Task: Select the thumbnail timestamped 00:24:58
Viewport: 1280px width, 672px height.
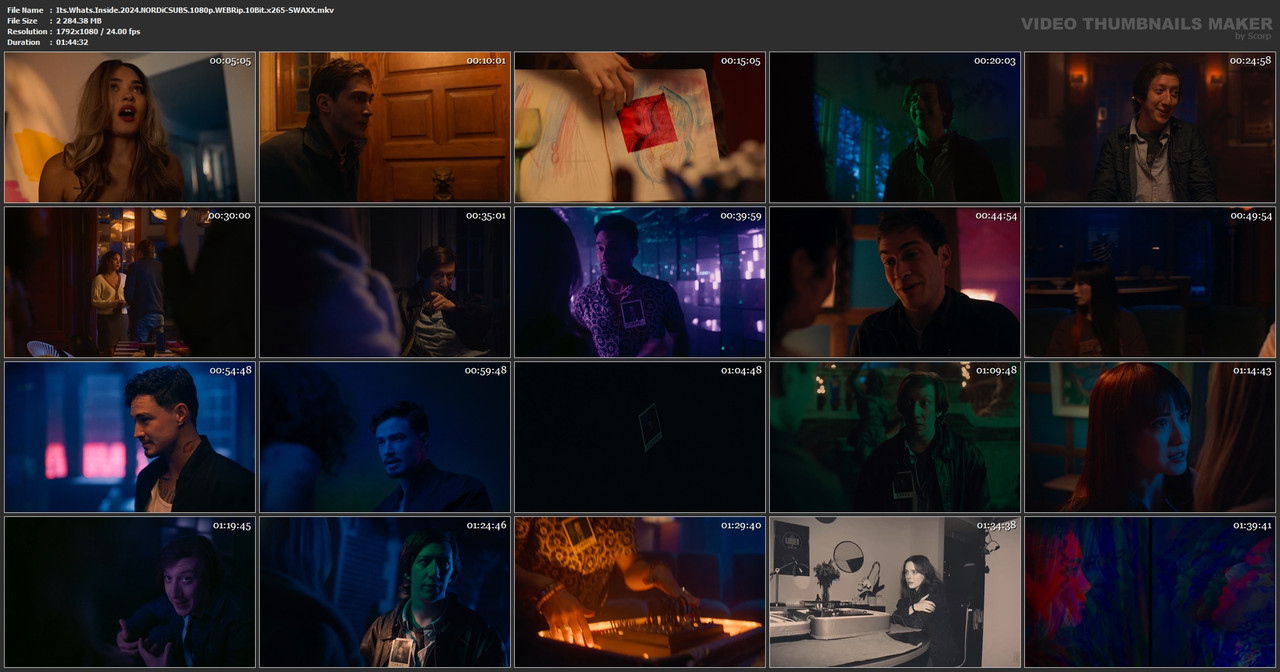Action: coord(1150,128)
